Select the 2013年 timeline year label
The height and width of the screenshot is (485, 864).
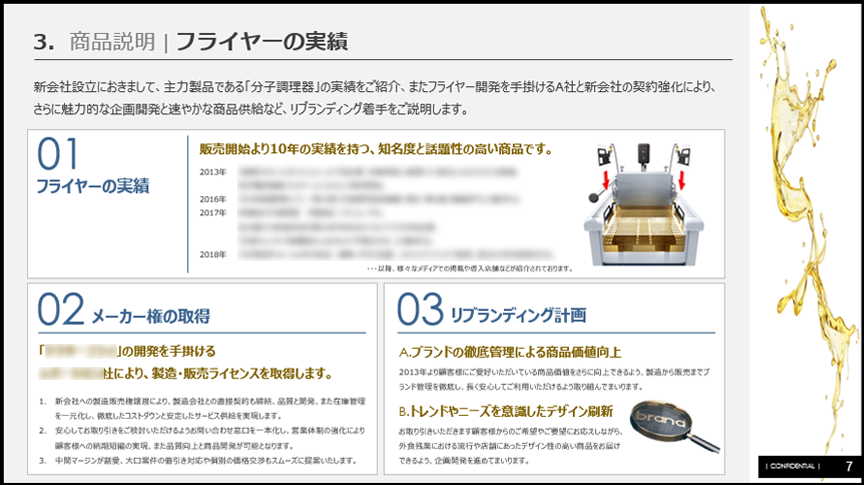(213, 171)
